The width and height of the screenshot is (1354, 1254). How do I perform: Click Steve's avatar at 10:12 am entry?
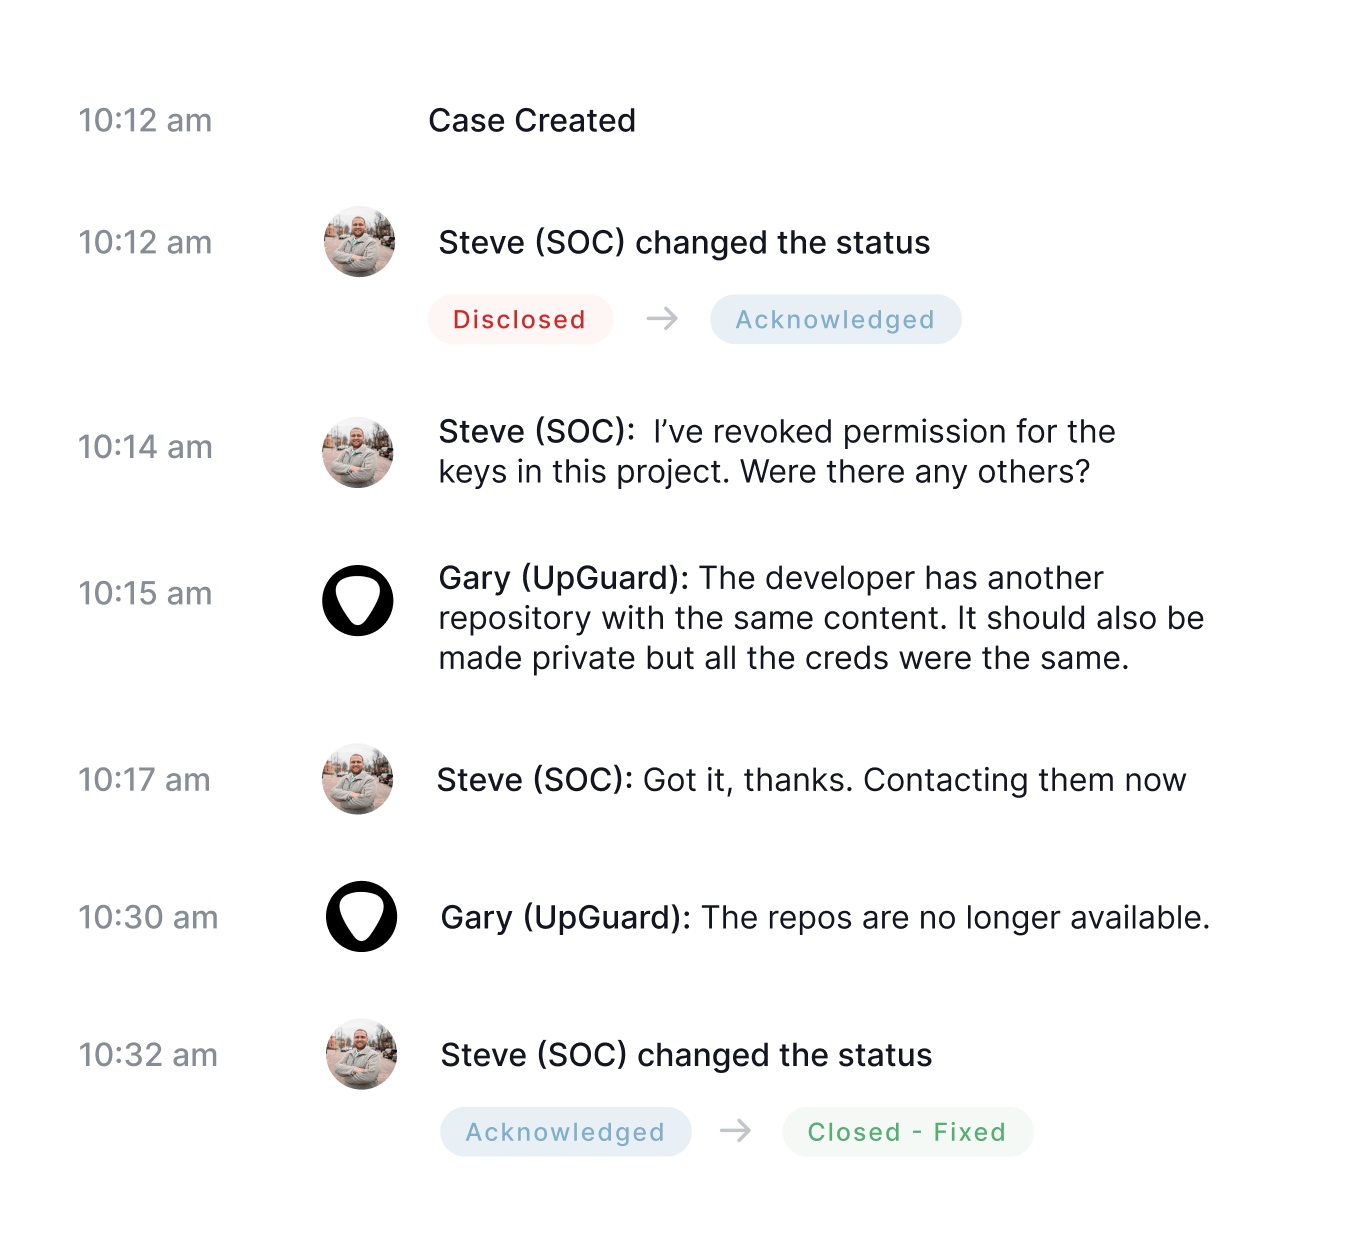click(359, 242)
